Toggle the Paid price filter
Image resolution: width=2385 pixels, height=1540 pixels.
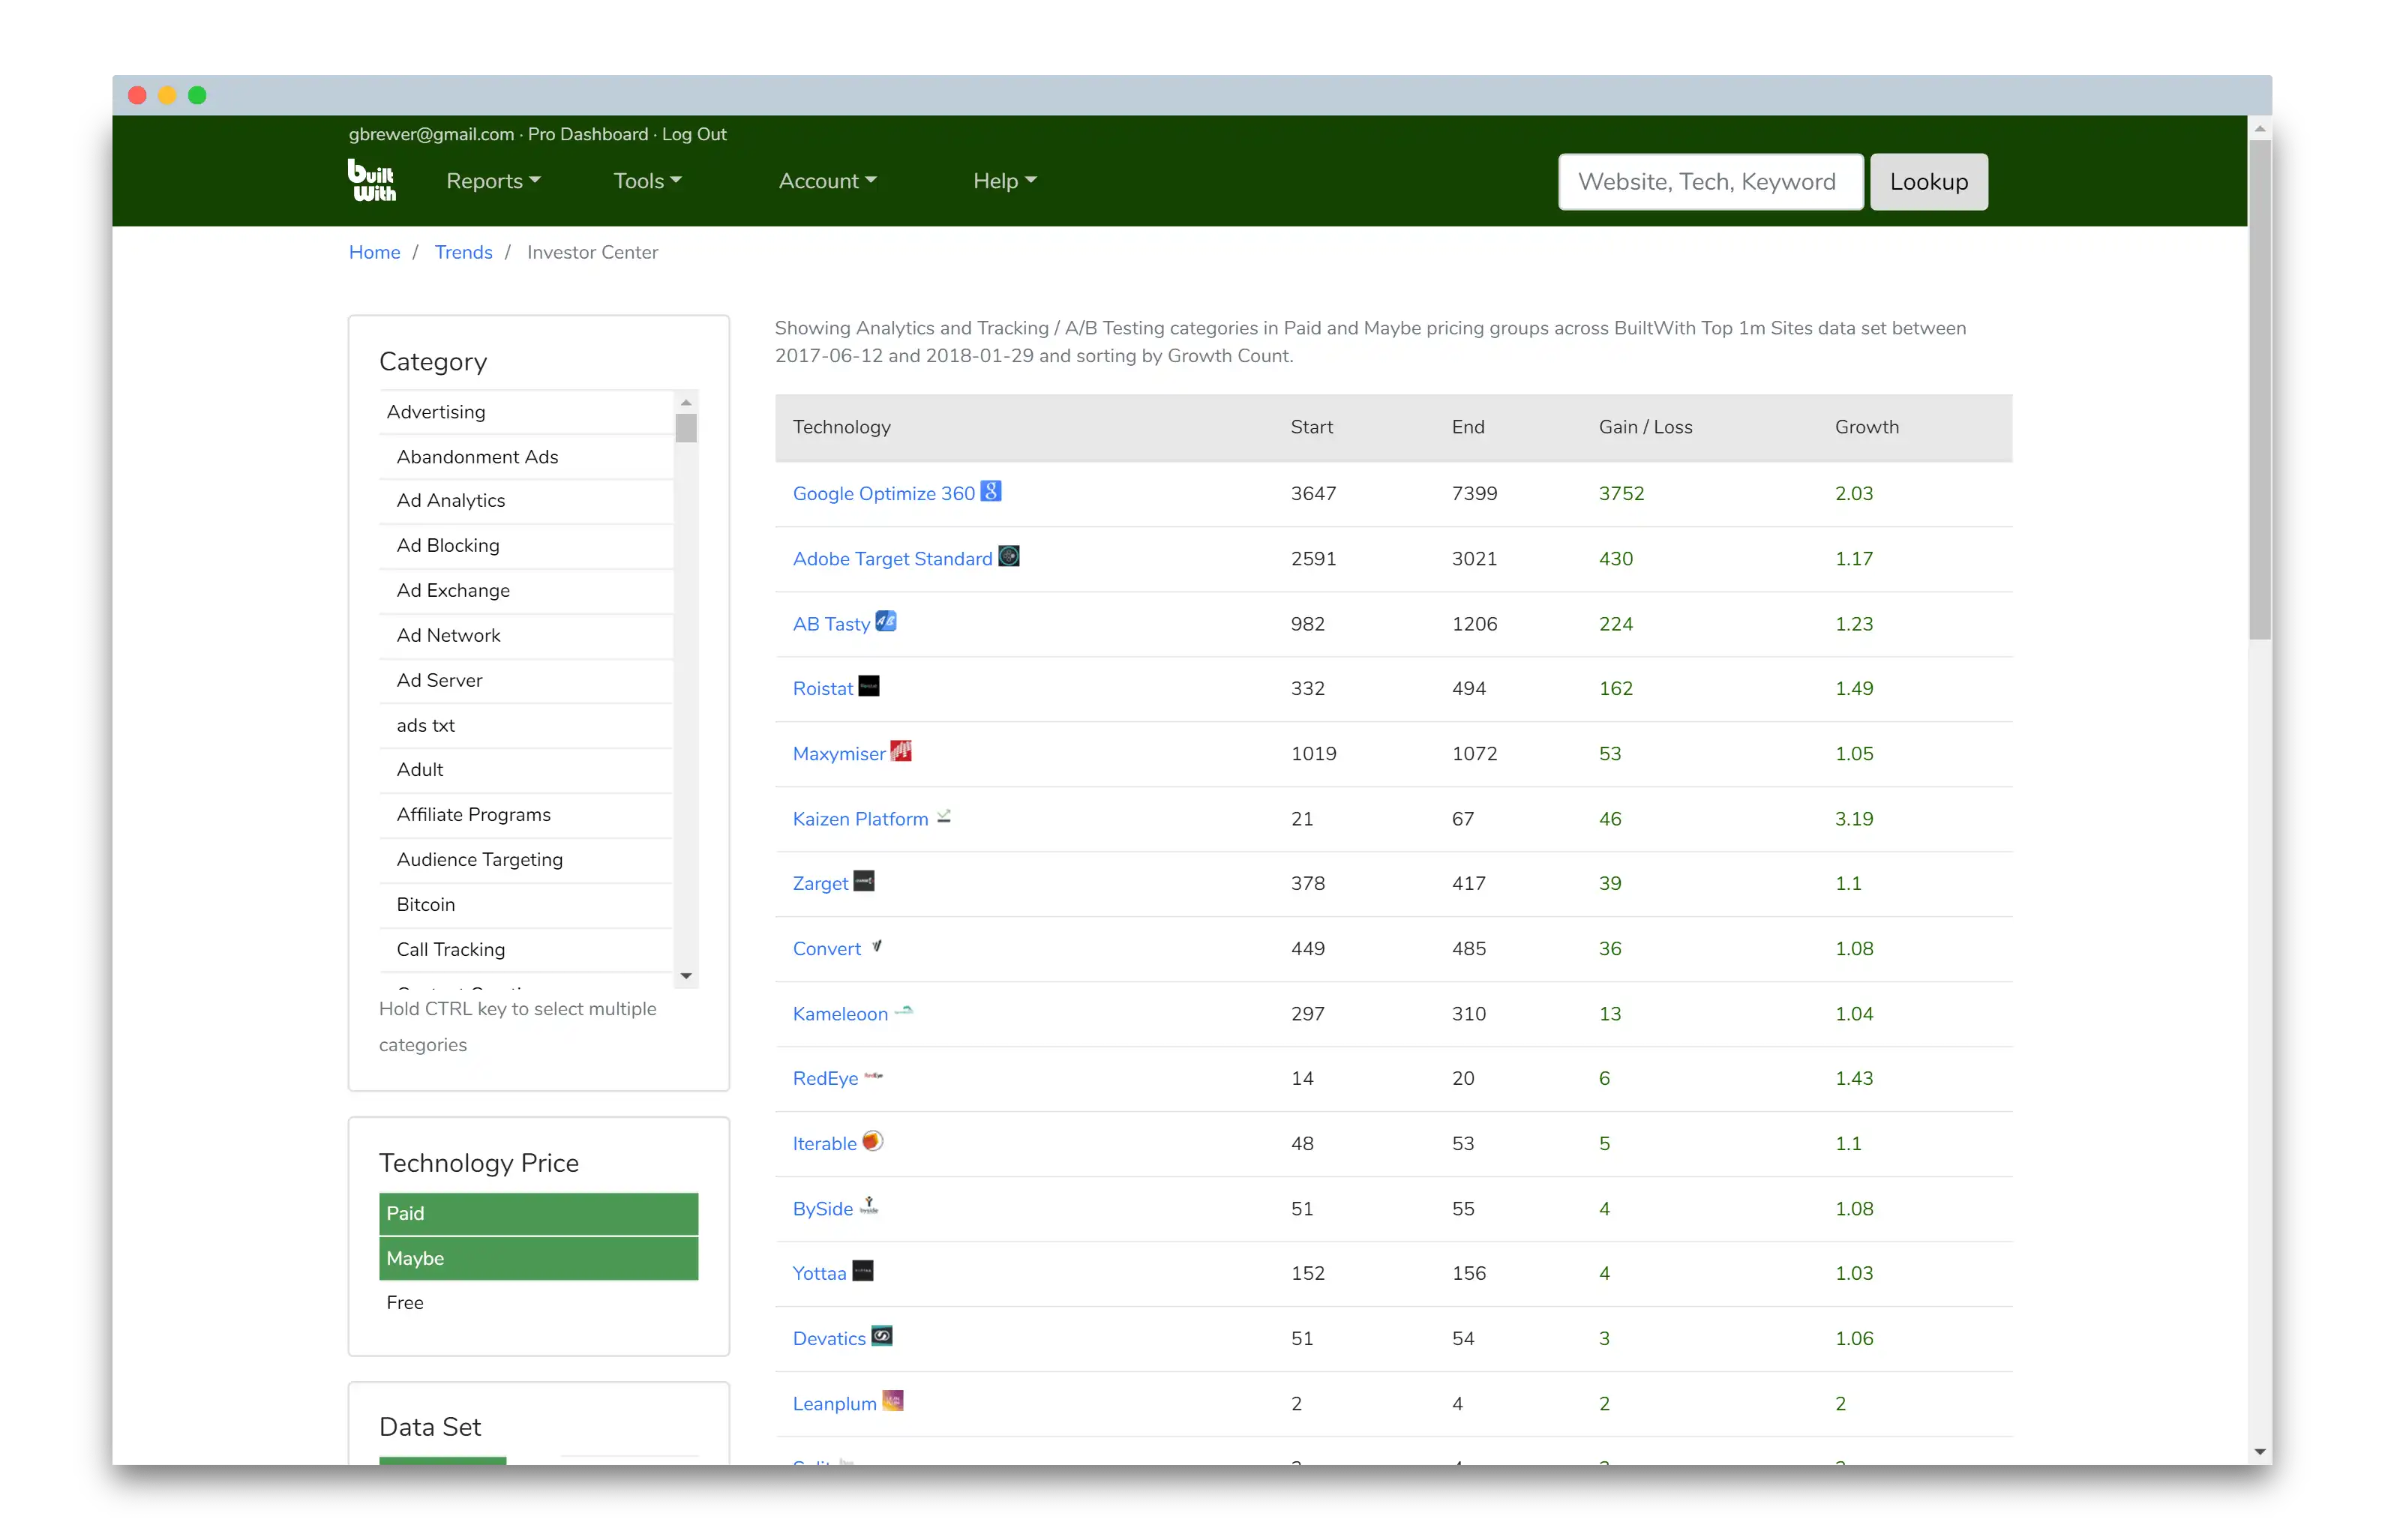pos(538,1214)
